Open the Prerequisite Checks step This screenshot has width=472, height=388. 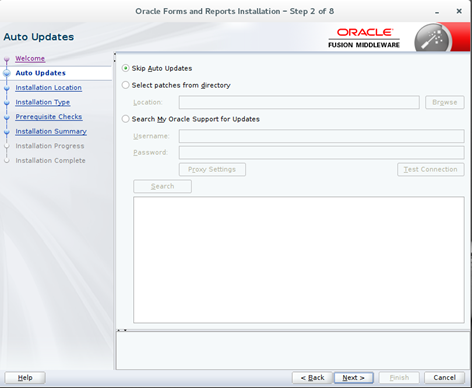click(x=49, y=117)
